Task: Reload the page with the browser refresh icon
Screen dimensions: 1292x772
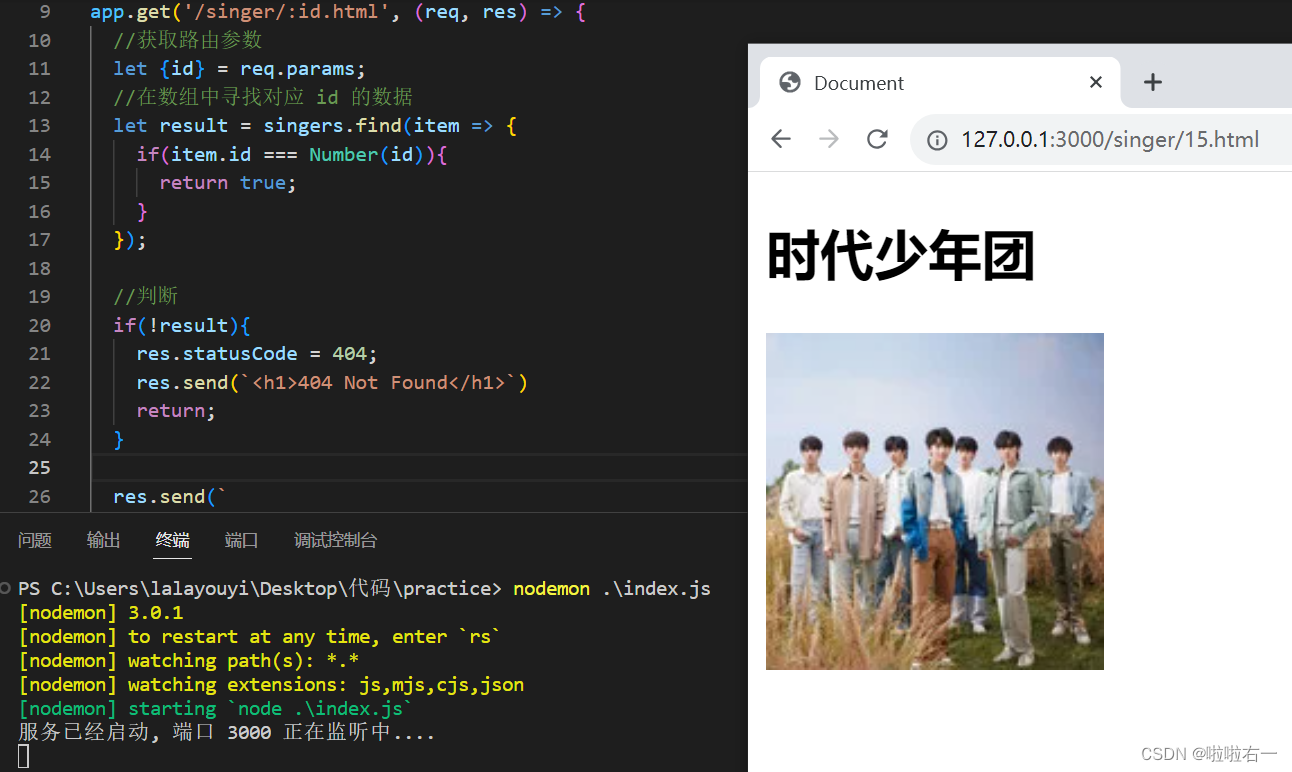Action: 877,139
